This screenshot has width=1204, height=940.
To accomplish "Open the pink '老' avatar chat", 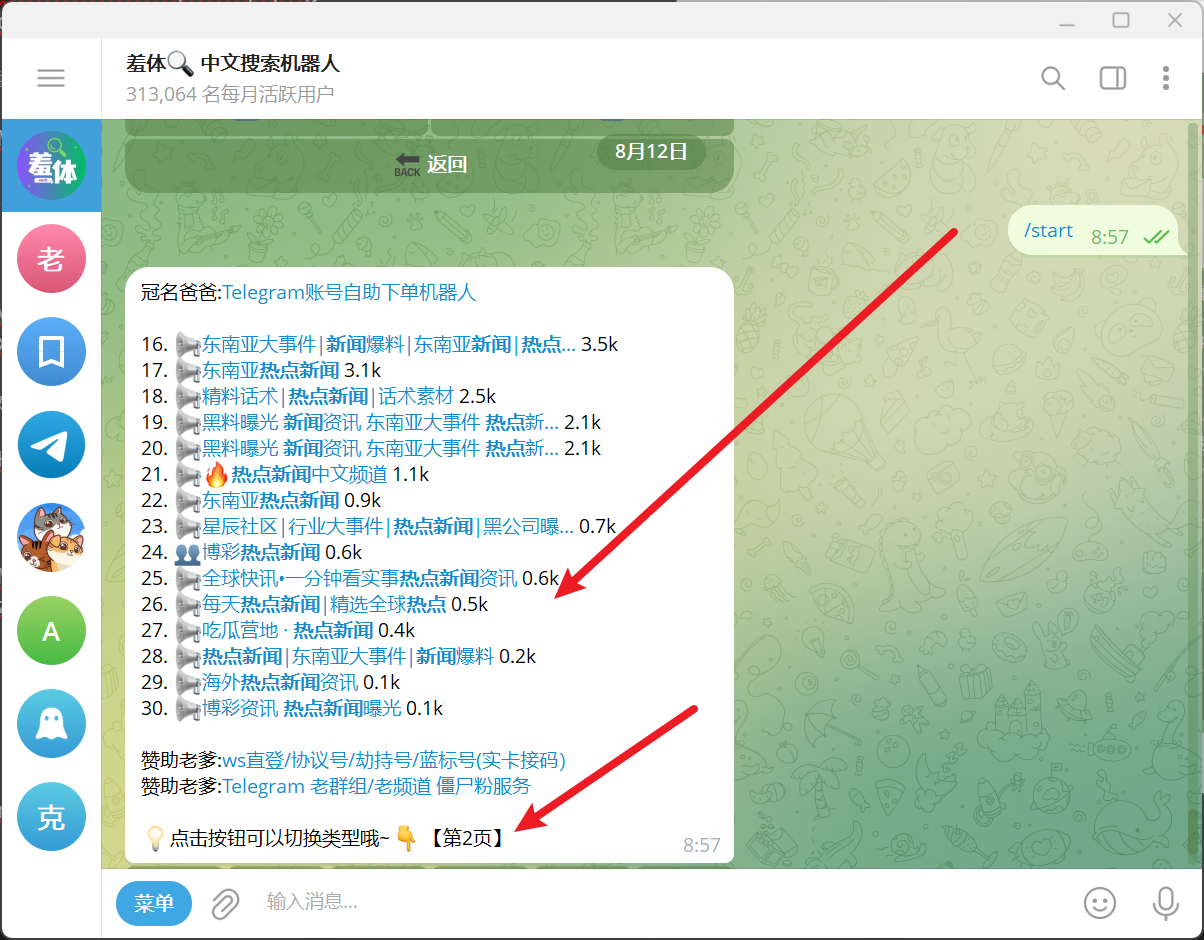I will (x=51, y=258).
